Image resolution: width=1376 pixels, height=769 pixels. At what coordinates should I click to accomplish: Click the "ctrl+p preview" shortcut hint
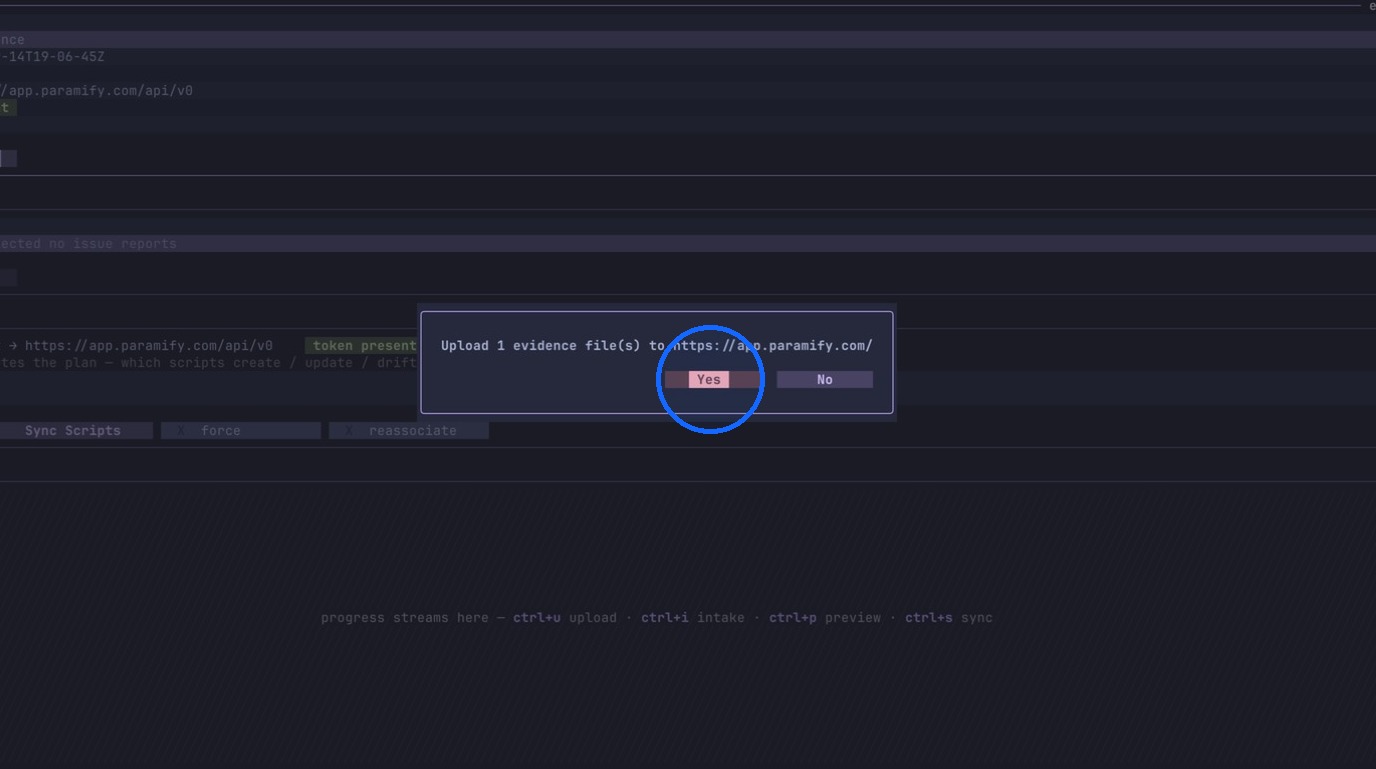click(825, 618)
